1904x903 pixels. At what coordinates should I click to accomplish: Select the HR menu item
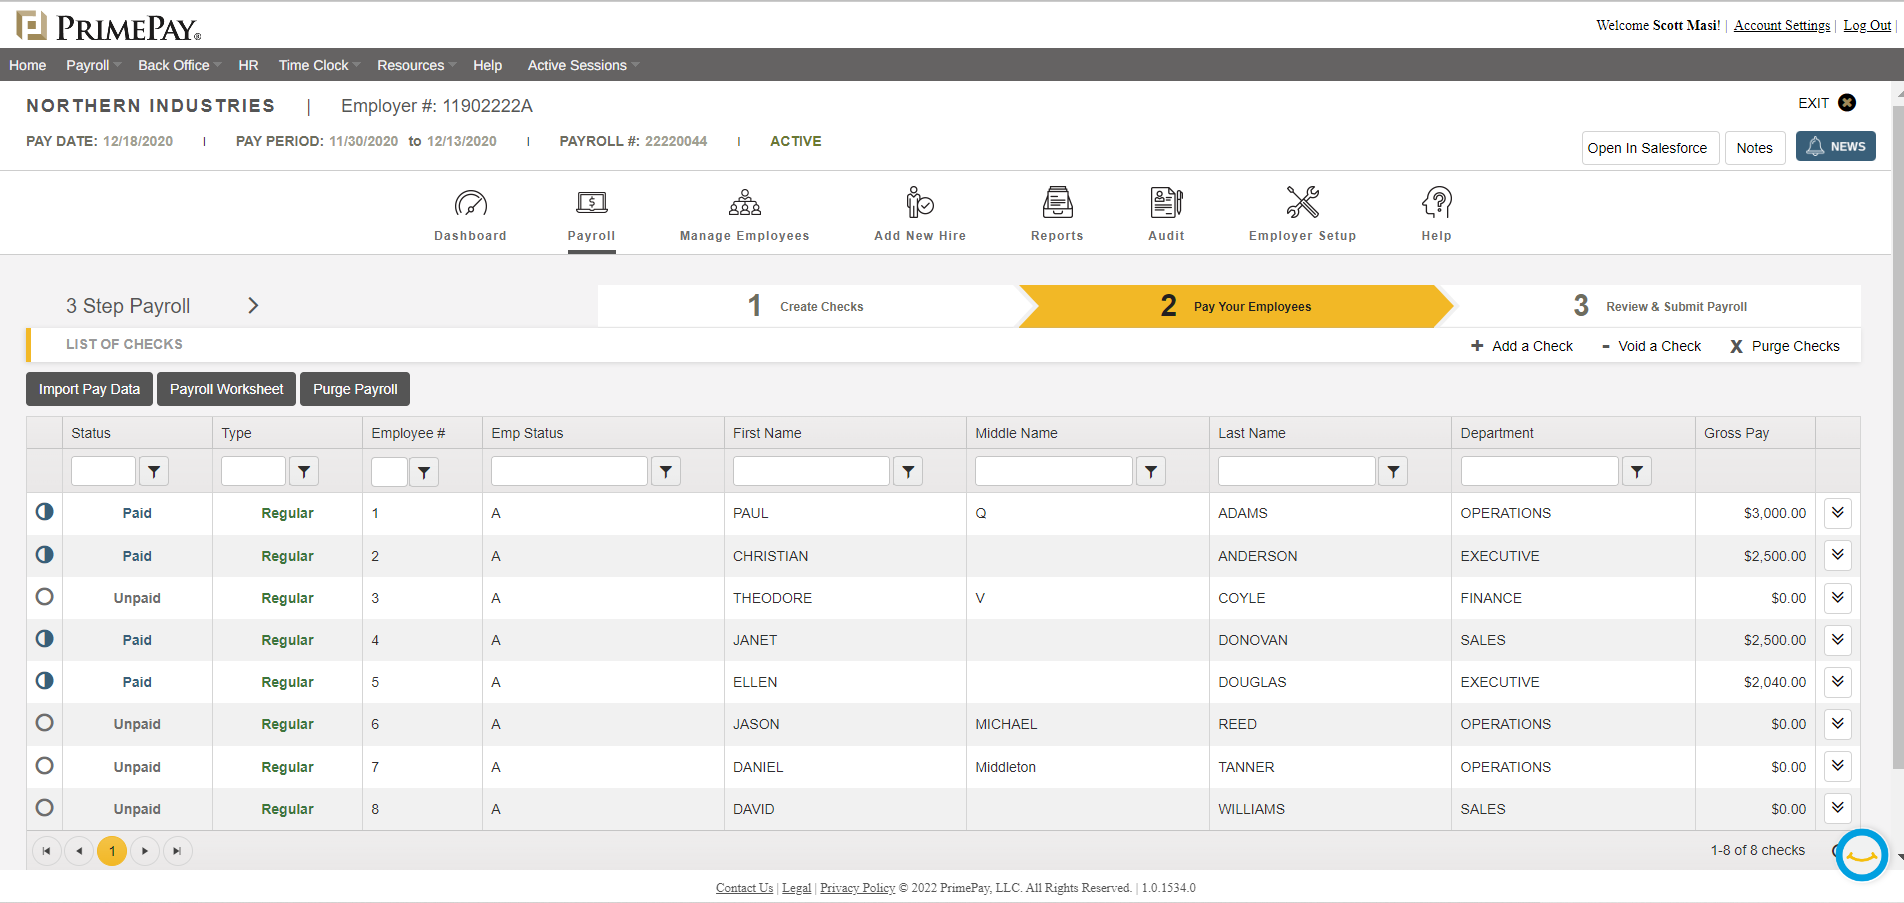[x=248, y=65]
